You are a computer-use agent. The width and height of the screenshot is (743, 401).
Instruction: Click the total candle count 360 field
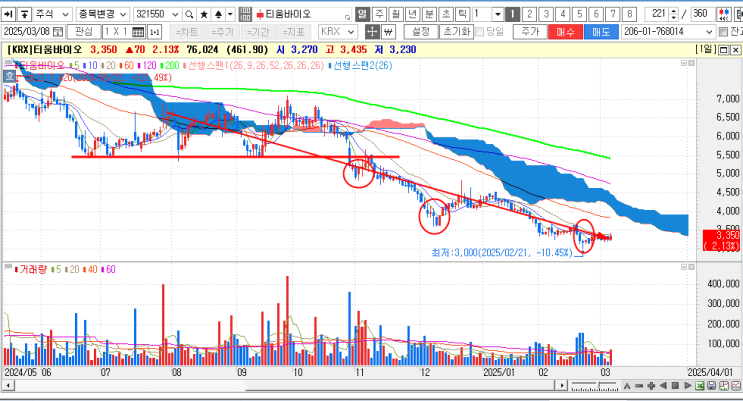701,14
